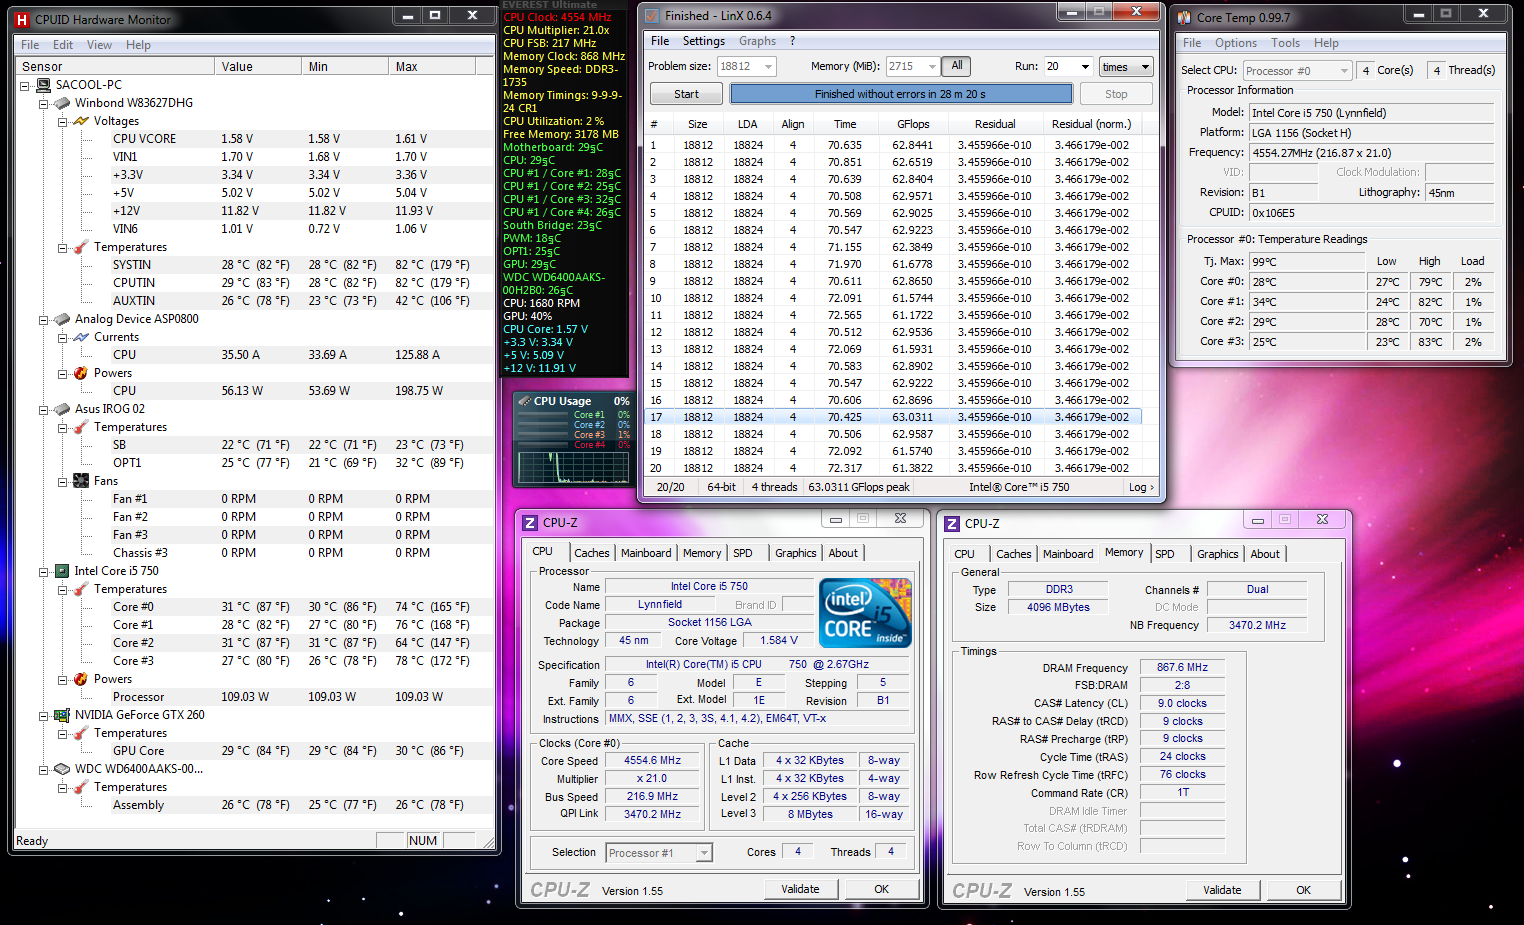Image resolution: width=1524 pixels, height=925 pixels.
Task: Click the LinX finished progress bar
Action: pos(900,94)
